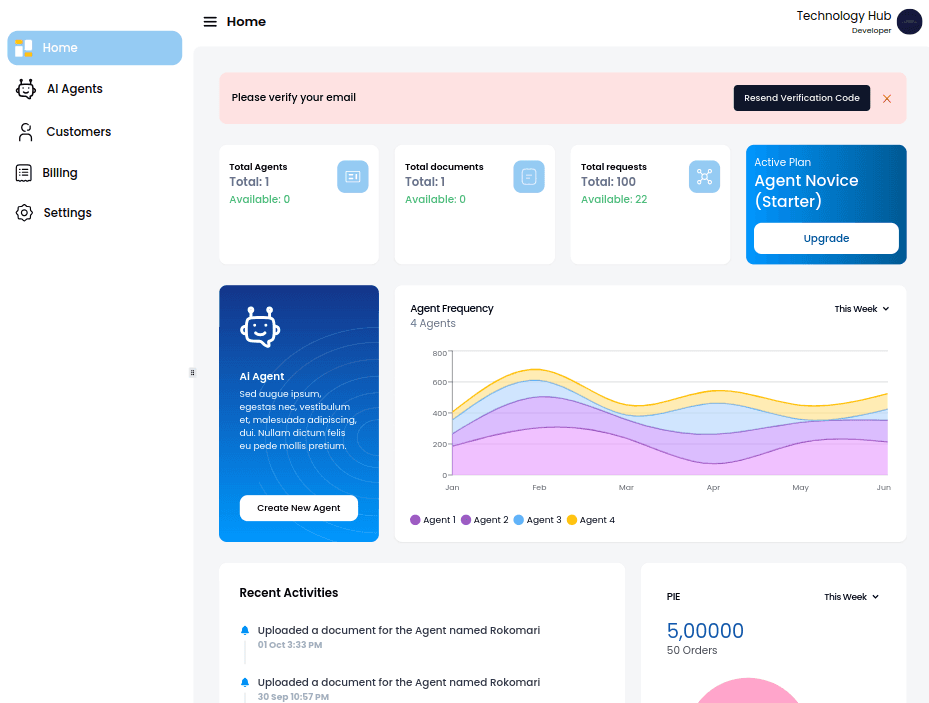Select the 01 Oct 3:33 PM activity text
This screenshot has width=929, height=703.
tap(290, 645)
